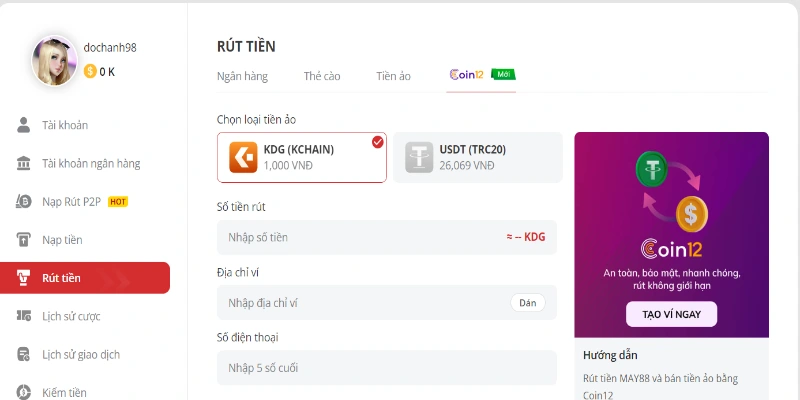
Task: Open Tài khoản from the sidebar
Action: 65,125
